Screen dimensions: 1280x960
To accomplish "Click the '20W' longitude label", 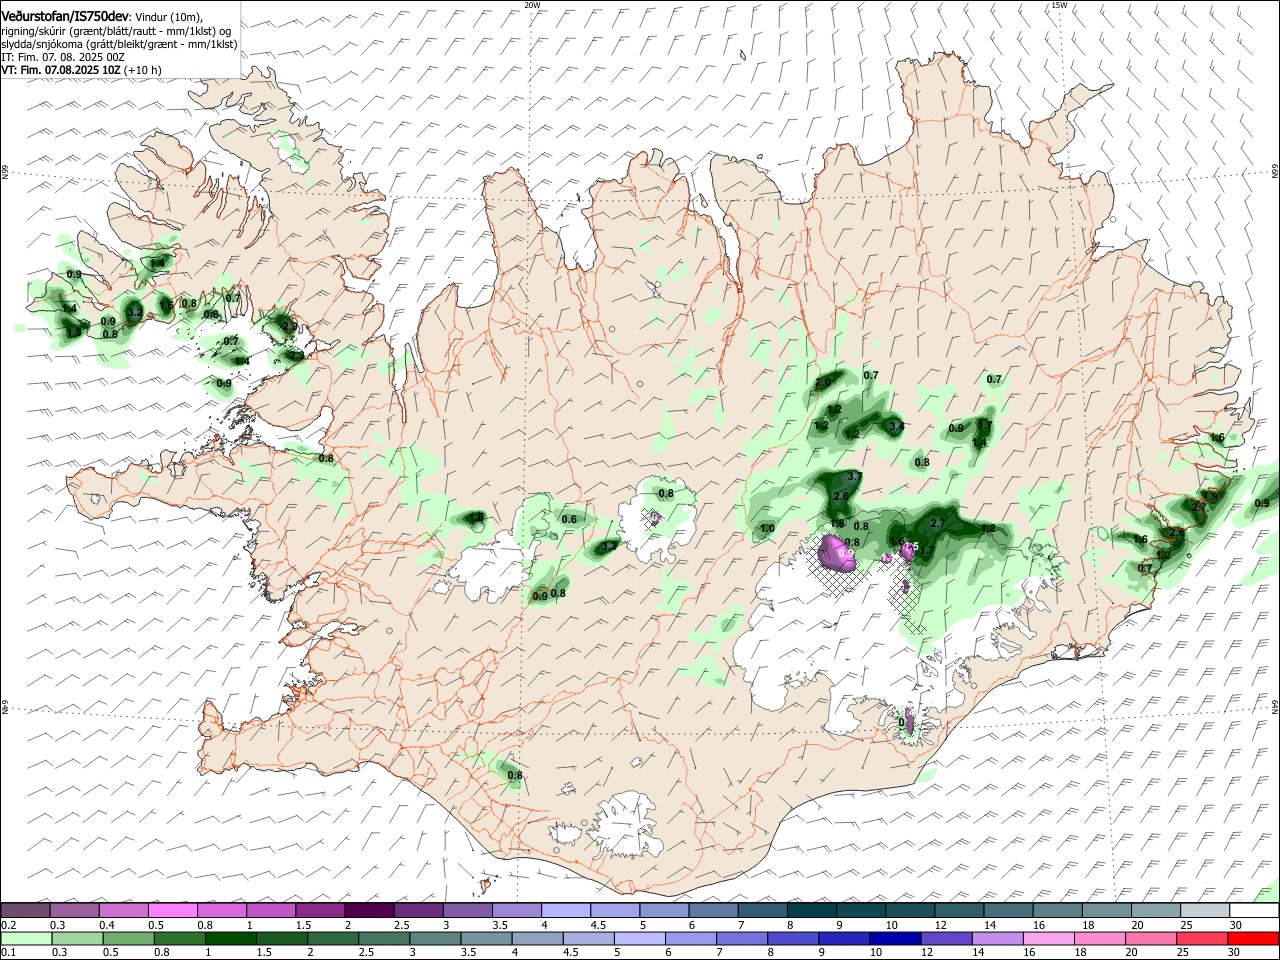I will point(532,5).
